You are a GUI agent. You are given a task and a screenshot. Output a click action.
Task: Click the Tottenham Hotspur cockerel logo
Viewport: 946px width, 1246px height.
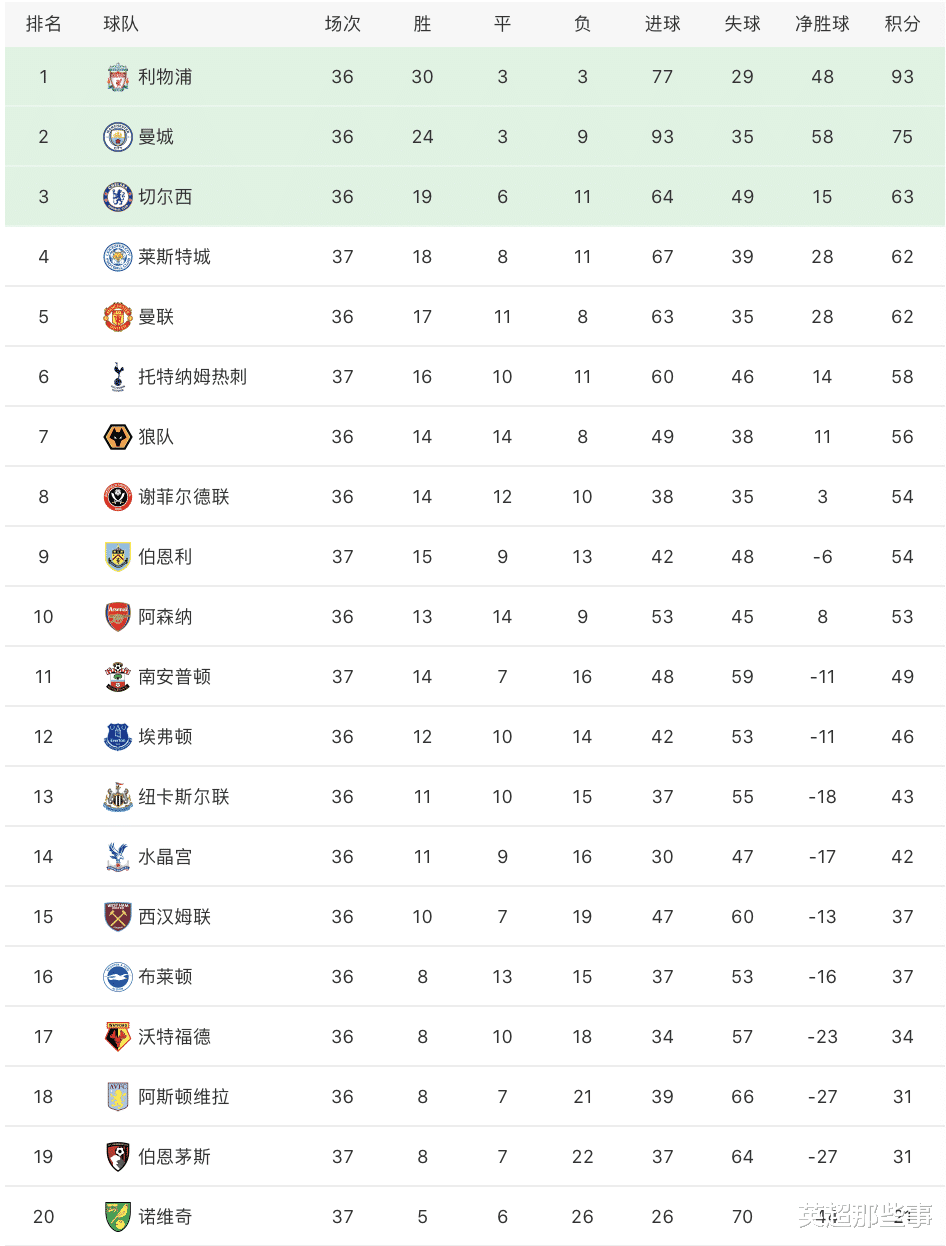point(118,377)
